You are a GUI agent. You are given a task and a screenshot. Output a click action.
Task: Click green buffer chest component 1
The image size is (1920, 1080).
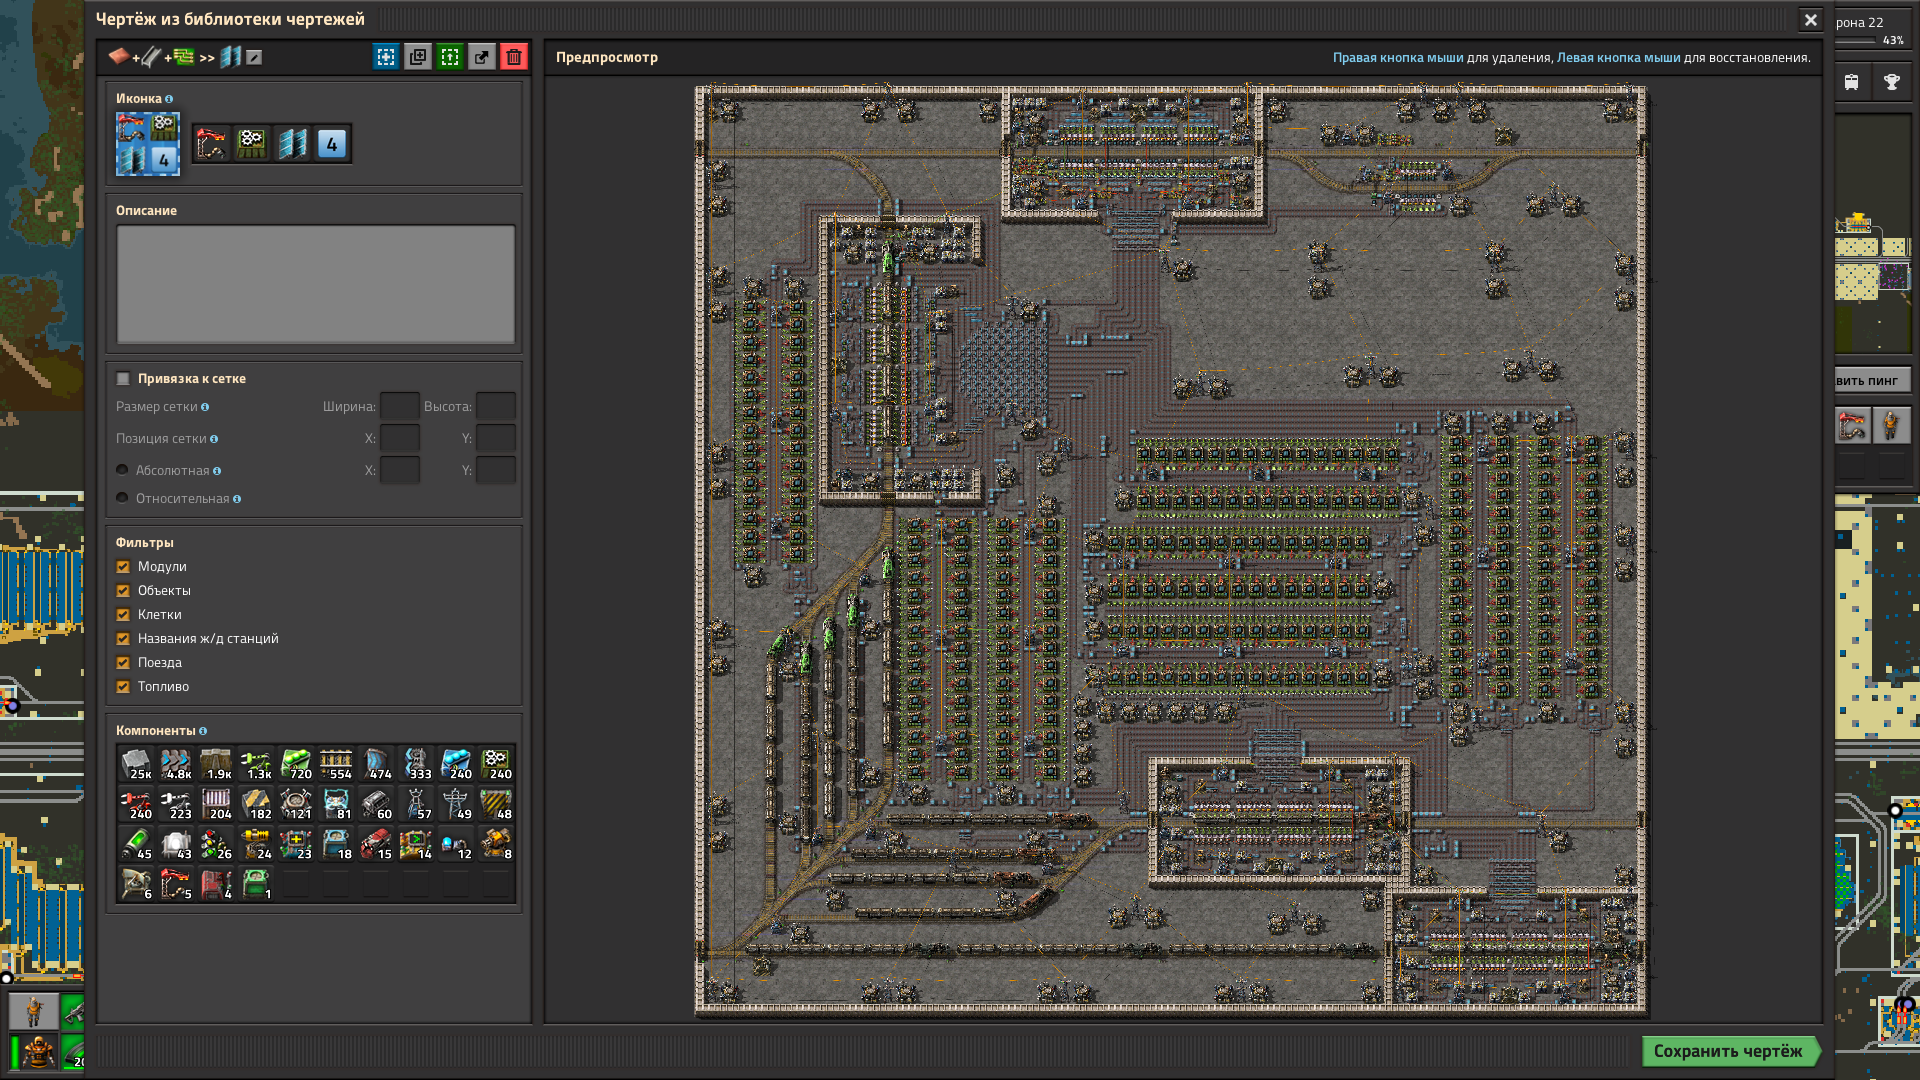tap(256, 884)
